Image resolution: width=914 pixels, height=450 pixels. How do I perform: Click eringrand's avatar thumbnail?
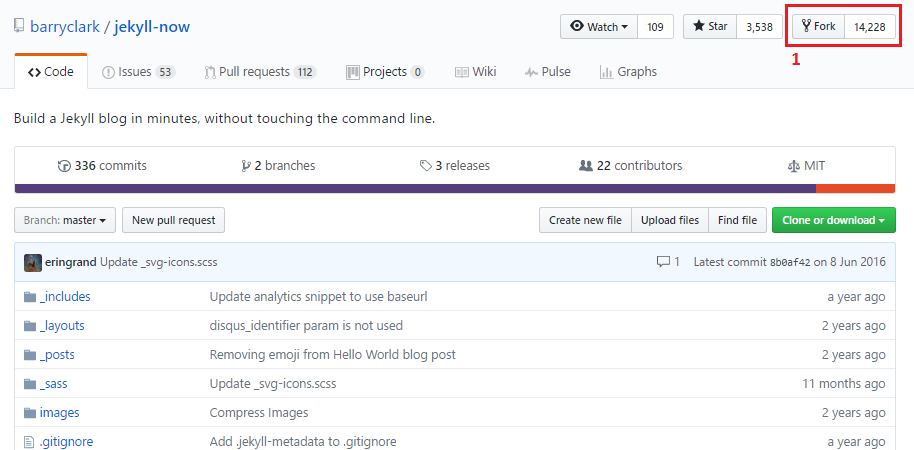[x=33, y=262]
